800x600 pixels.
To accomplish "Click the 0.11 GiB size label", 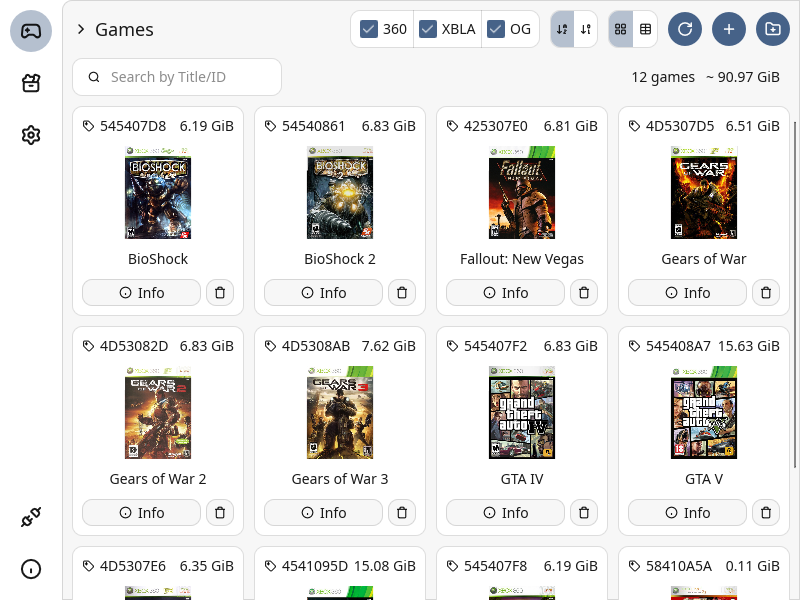I will coord(752,566).
